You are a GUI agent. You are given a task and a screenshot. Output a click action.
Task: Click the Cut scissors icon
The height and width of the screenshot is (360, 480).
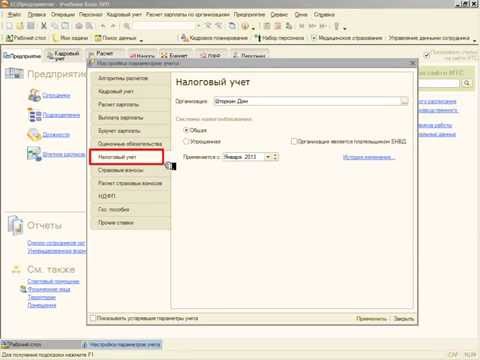tap(44, 26)
